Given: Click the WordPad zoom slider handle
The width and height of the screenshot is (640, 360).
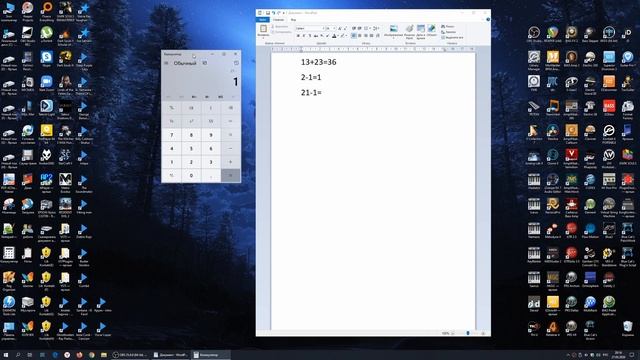Looking at the screenshot, I should 468,333.
